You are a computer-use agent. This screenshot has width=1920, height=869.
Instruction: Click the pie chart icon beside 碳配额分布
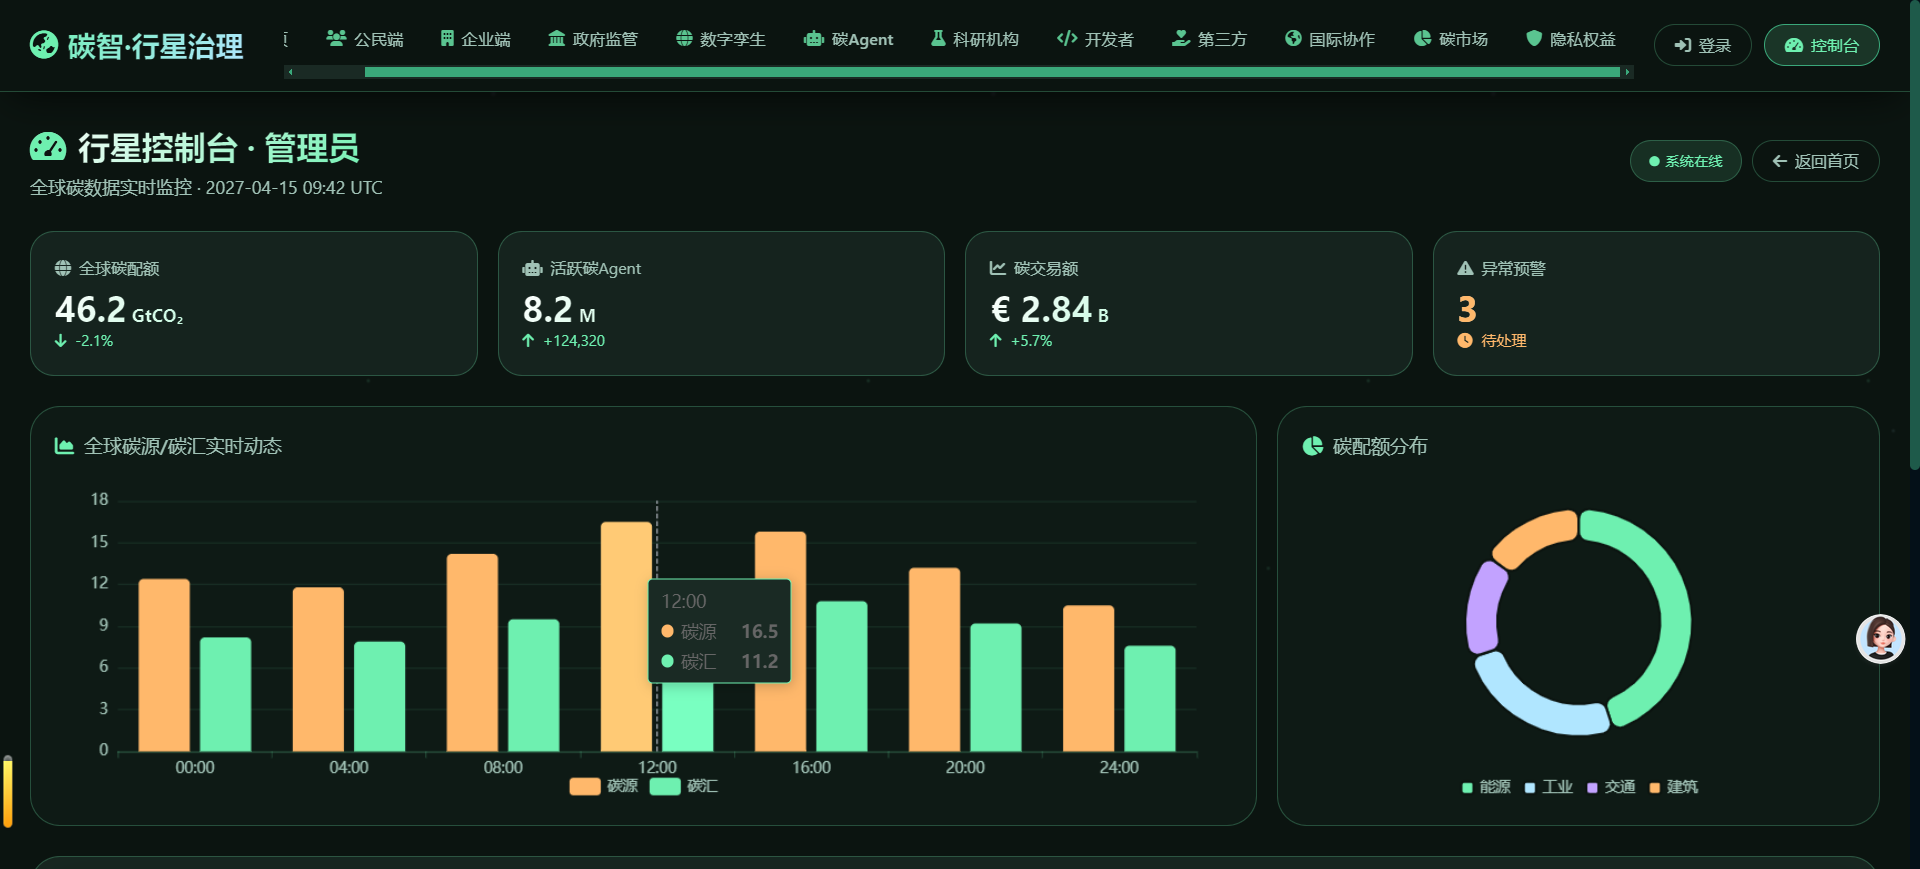pyautogui.click(x=1313, y=446)
